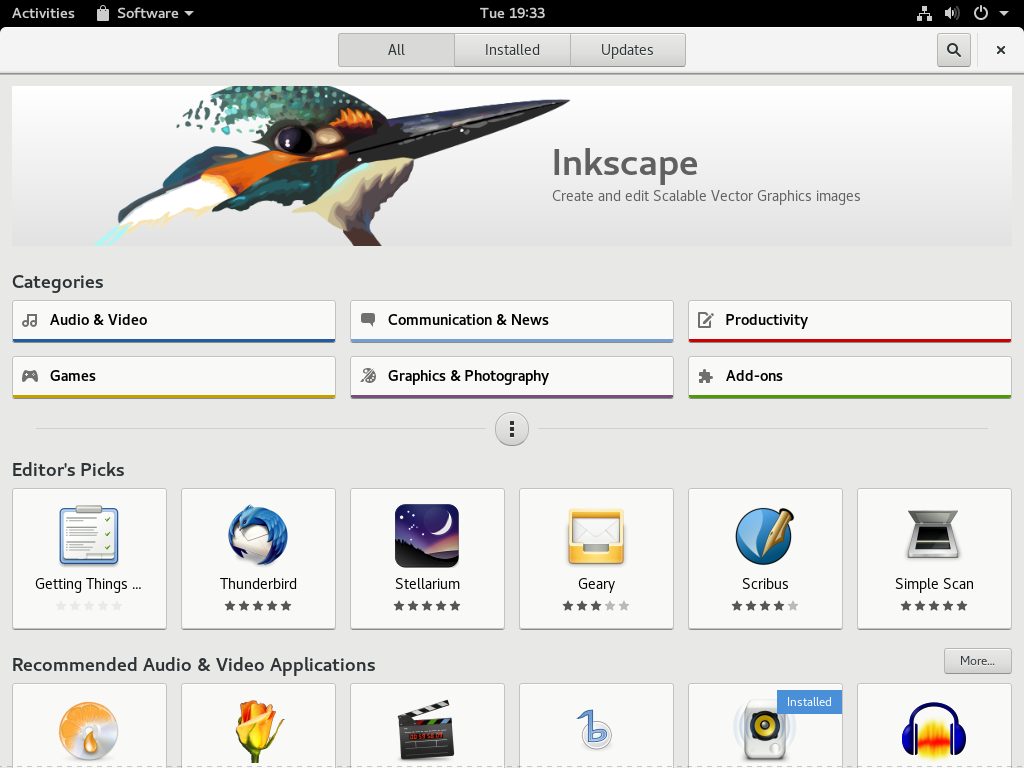Switch to the Updates tab
The height and width of the screenshot is (768, 1024).
pos(627,50)
